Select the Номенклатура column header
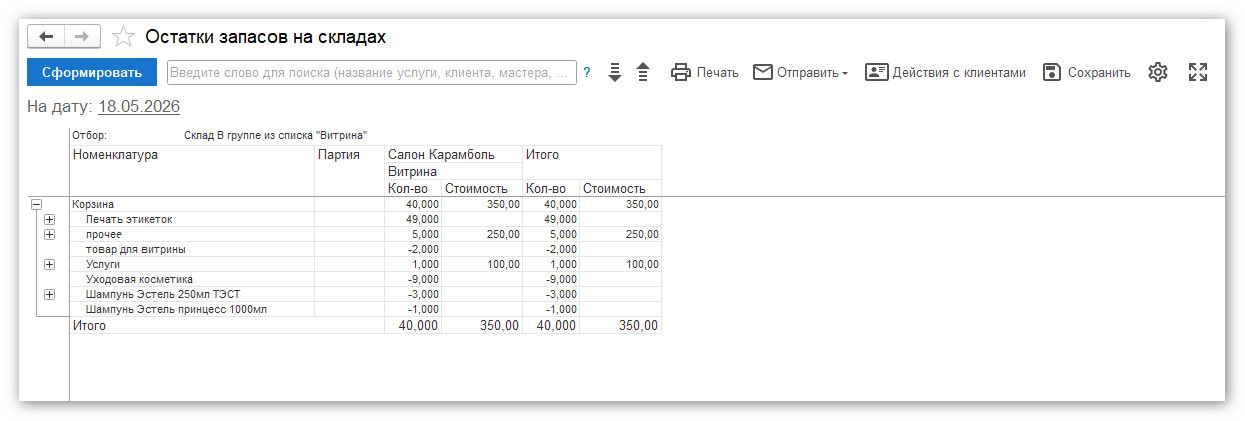Viewport: 1245px width, 421px height. click(x=192, y=171)
